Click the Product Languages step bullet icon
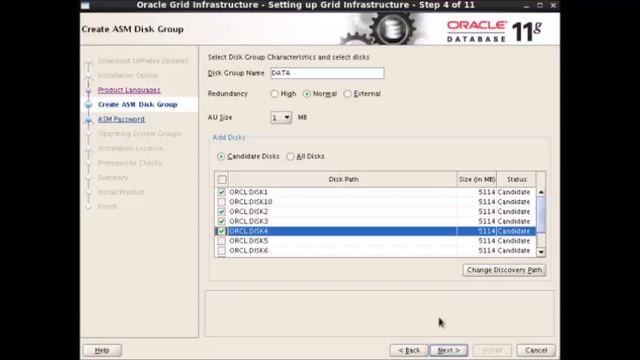 tap(89, 91)
